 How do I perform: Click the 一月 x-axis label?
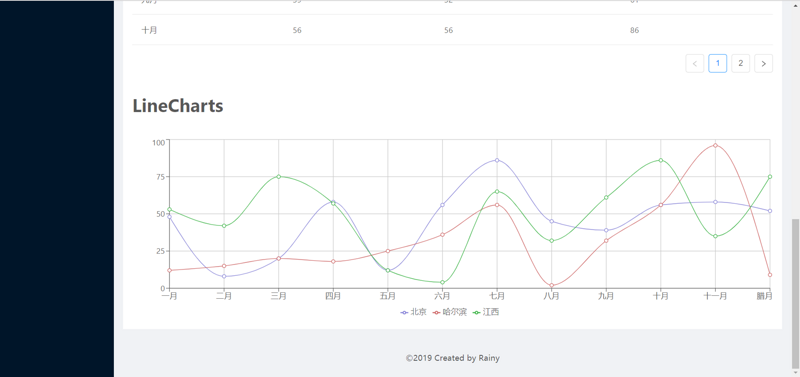[169, 296]
